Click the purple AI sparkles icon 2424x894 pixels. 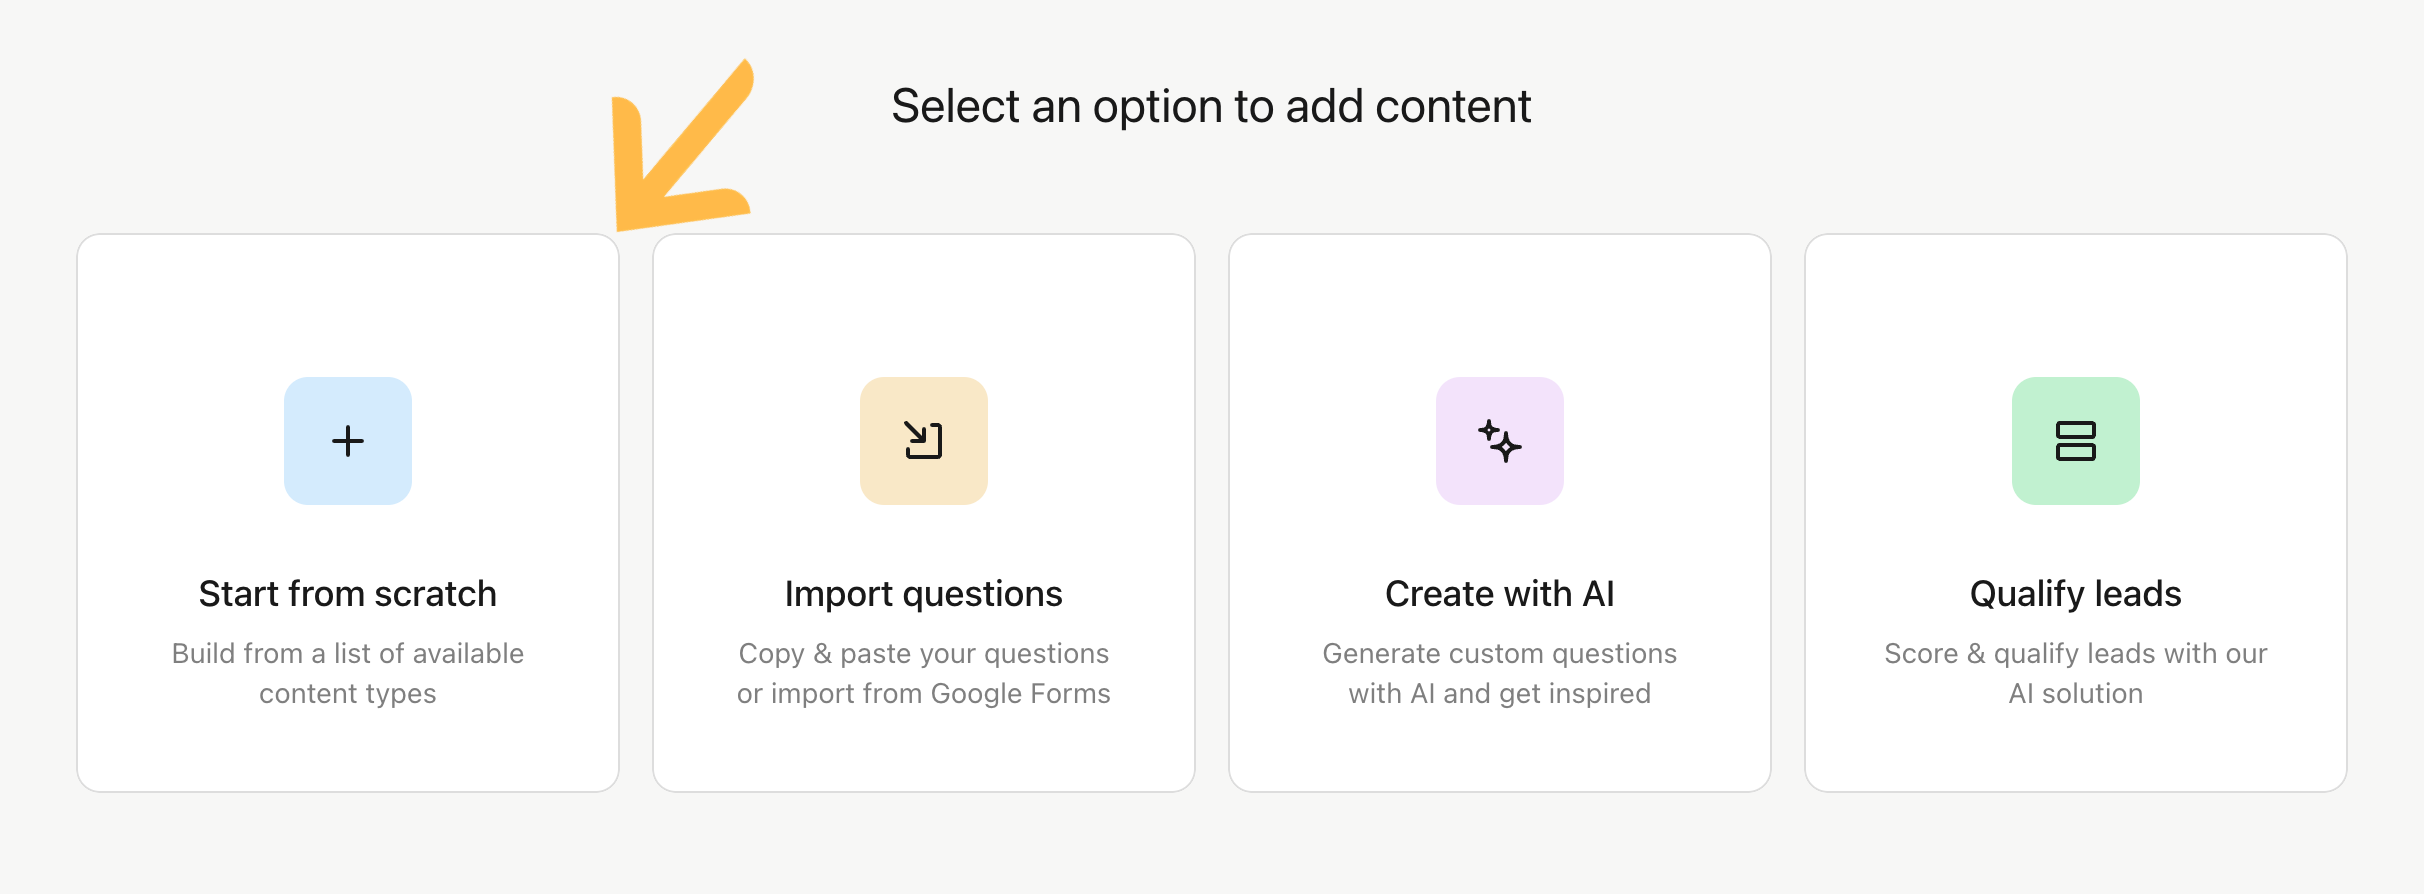(1500, 441)
